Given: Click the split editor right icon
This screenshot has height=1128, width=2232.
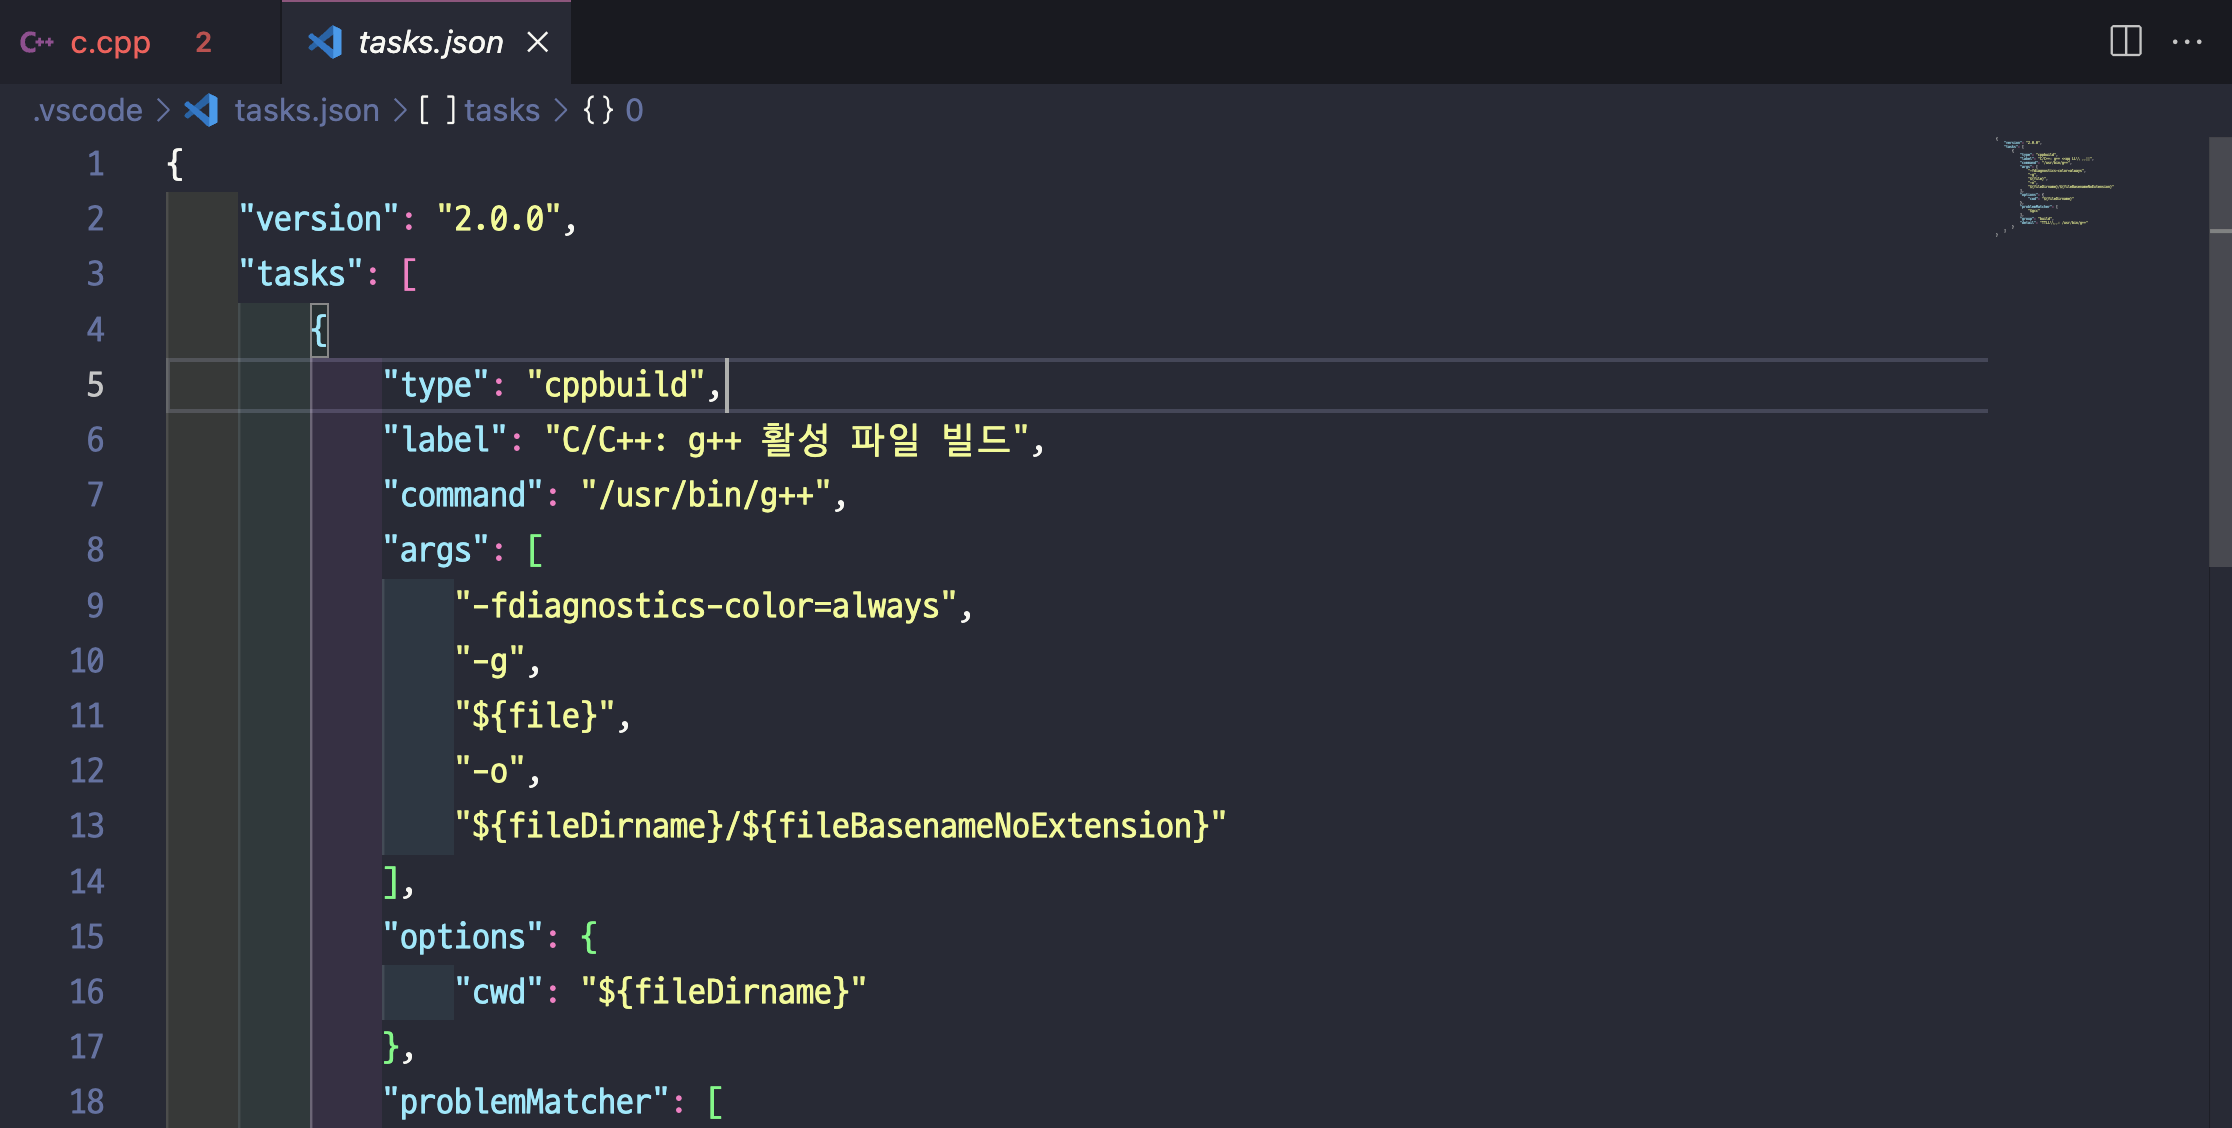Looking at the screenshot, I should (x=2125, y=42).
